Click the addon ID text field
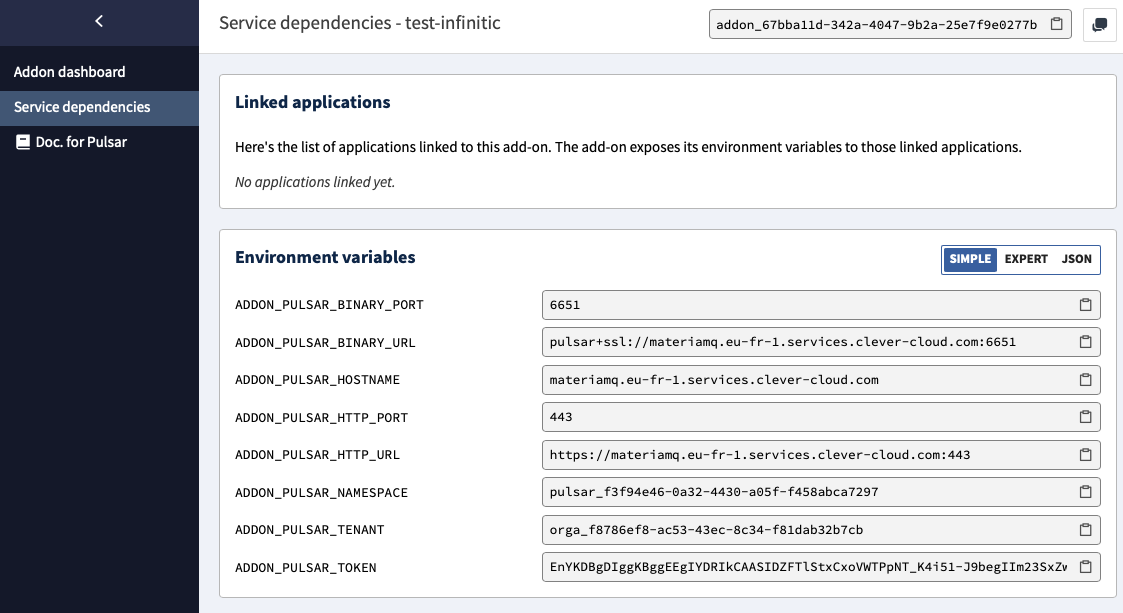1123x613 pixels. 877,24
